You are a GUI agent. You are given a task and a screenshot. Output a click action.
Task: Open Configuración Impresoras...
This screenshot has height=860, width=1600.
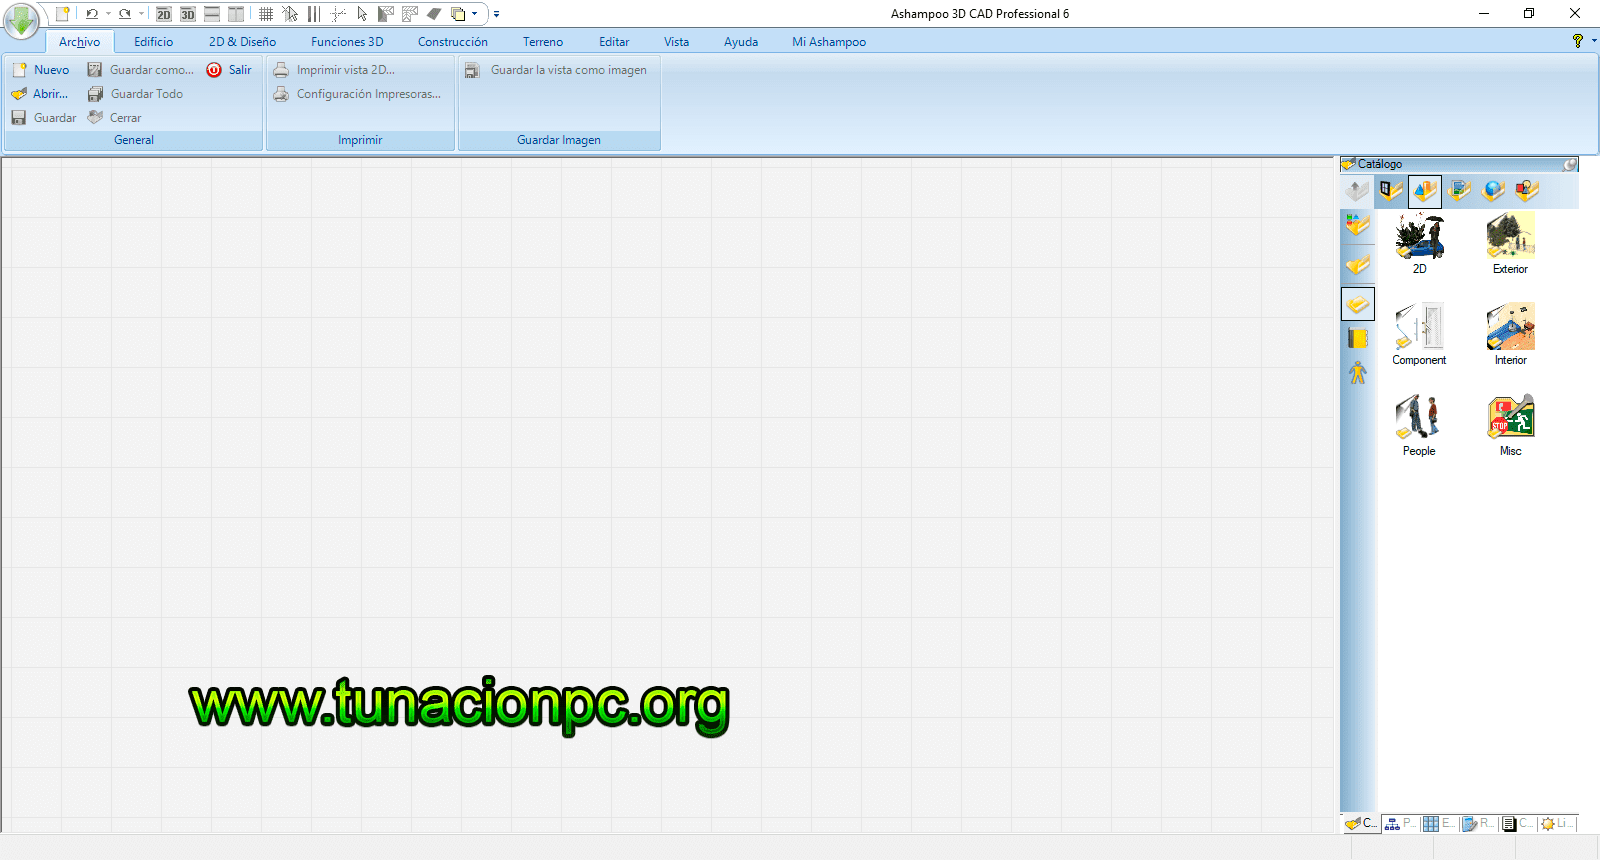click(358, 94)
